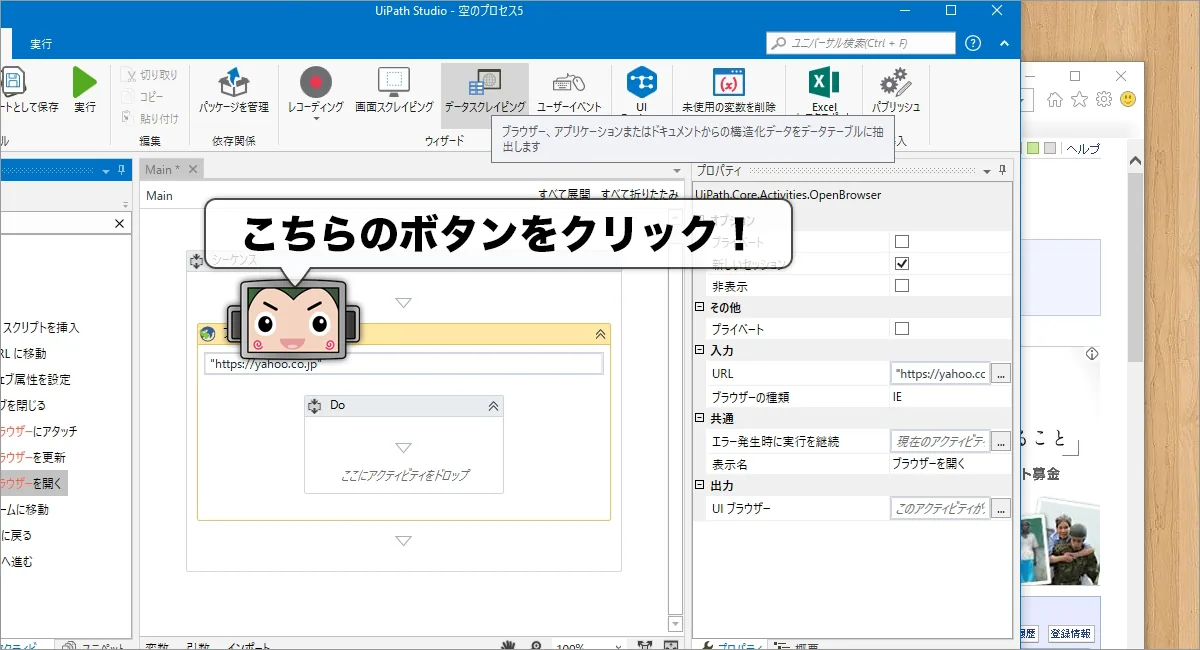Toggle the プライベート checkbox under その他
1200x650 pixels.
pyautogui.click(x=902, y=329)
